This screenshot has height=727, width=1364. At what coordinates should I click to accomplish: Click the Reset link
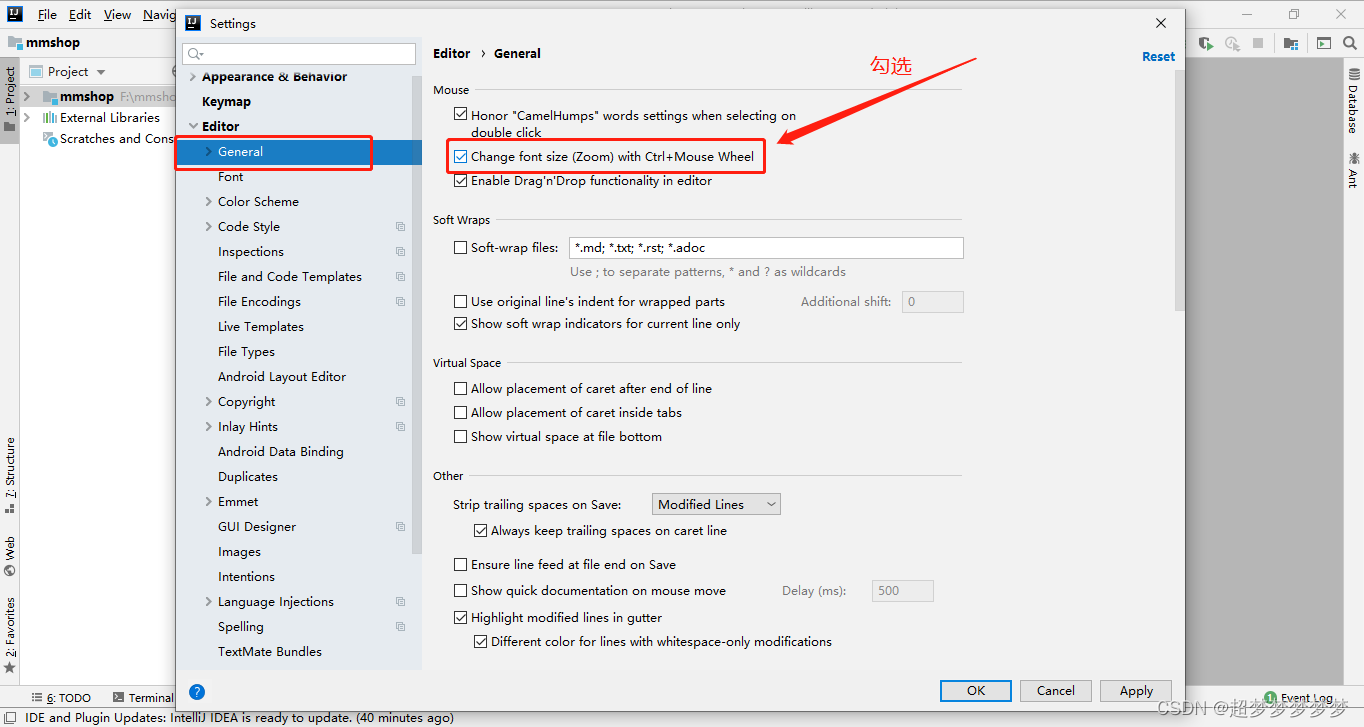1158,57
